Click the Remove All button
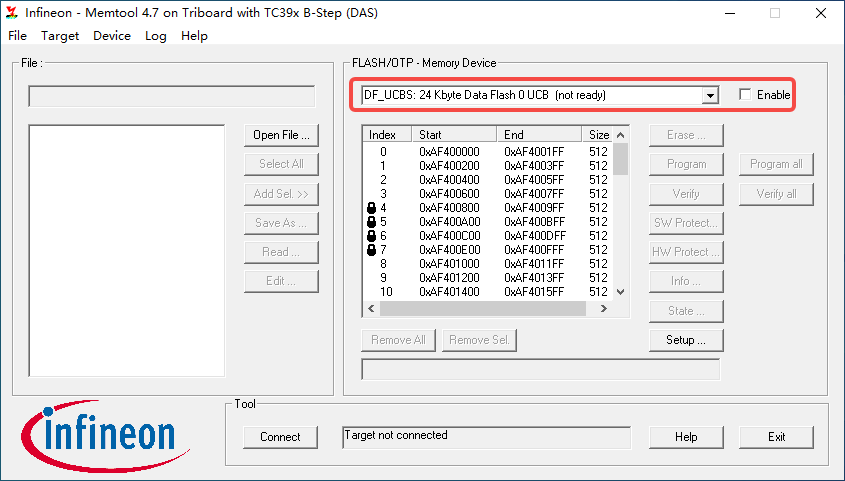 pos(398,340)
